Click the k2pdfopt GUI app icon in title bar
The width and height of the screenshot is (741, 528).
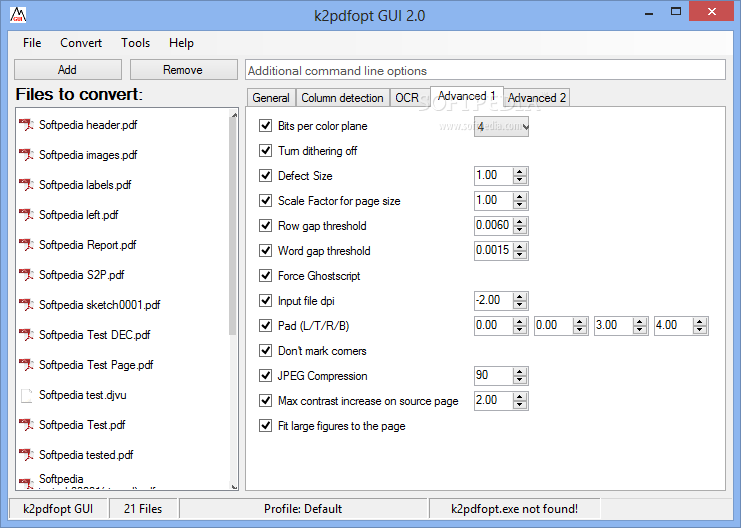(x=17, y=15)
